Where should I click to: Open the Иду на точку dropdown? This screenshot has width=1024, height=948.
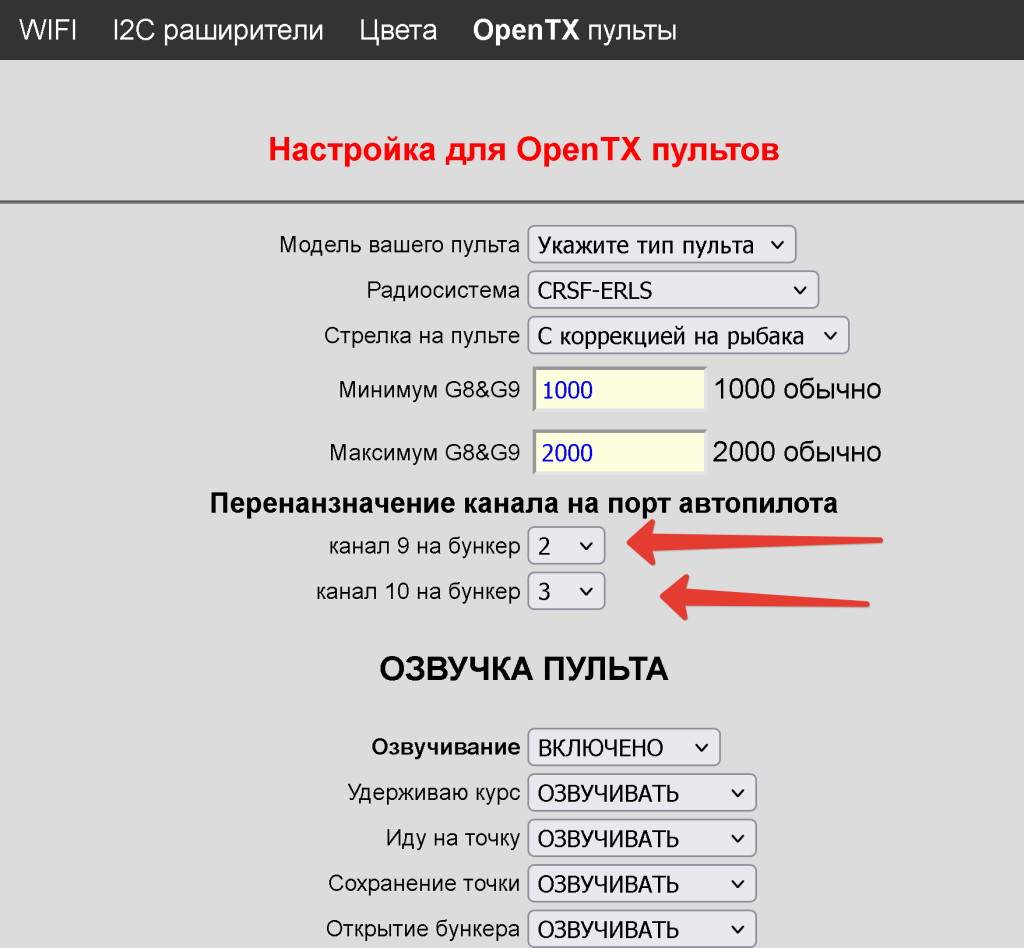642,838
